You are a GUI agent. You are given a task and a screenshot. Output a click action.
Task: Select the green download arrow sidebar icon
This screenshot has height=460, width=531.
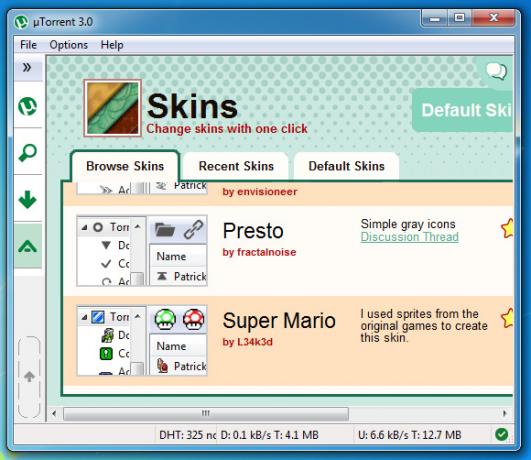27,199
